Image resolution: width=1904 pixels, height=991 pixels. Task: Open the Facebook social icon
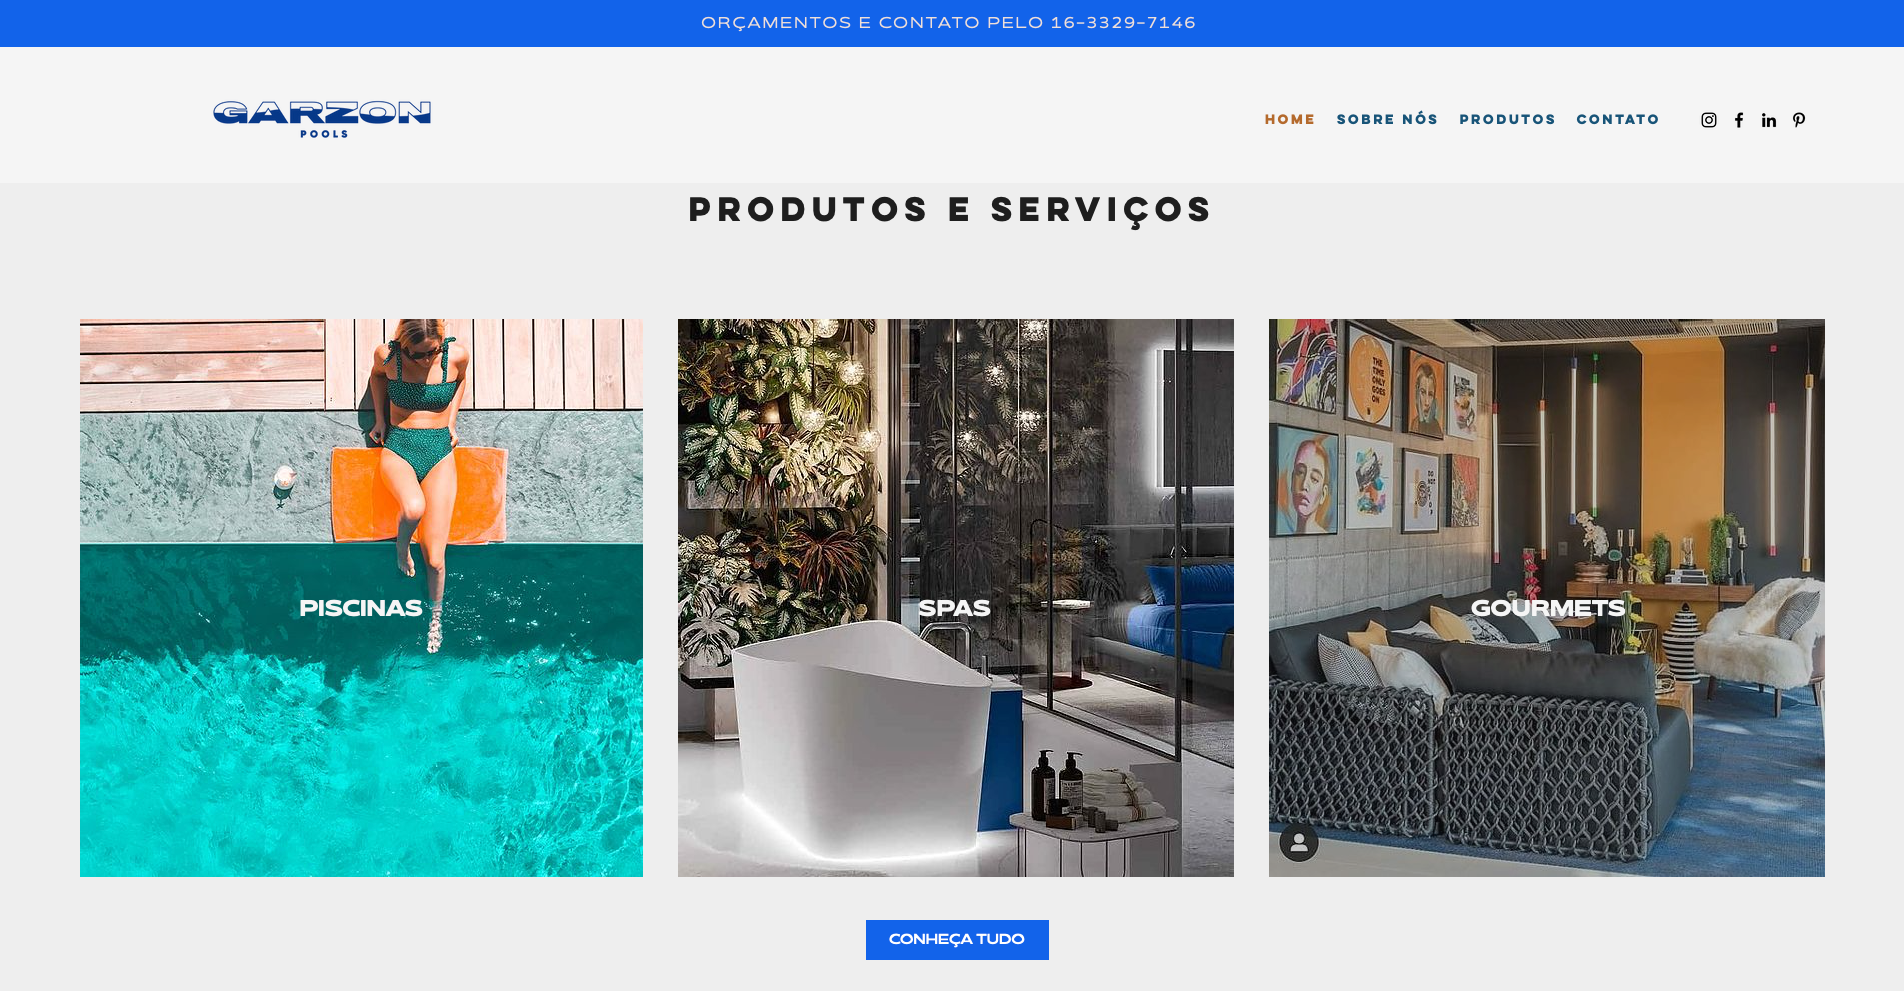tap(1739, 120)
